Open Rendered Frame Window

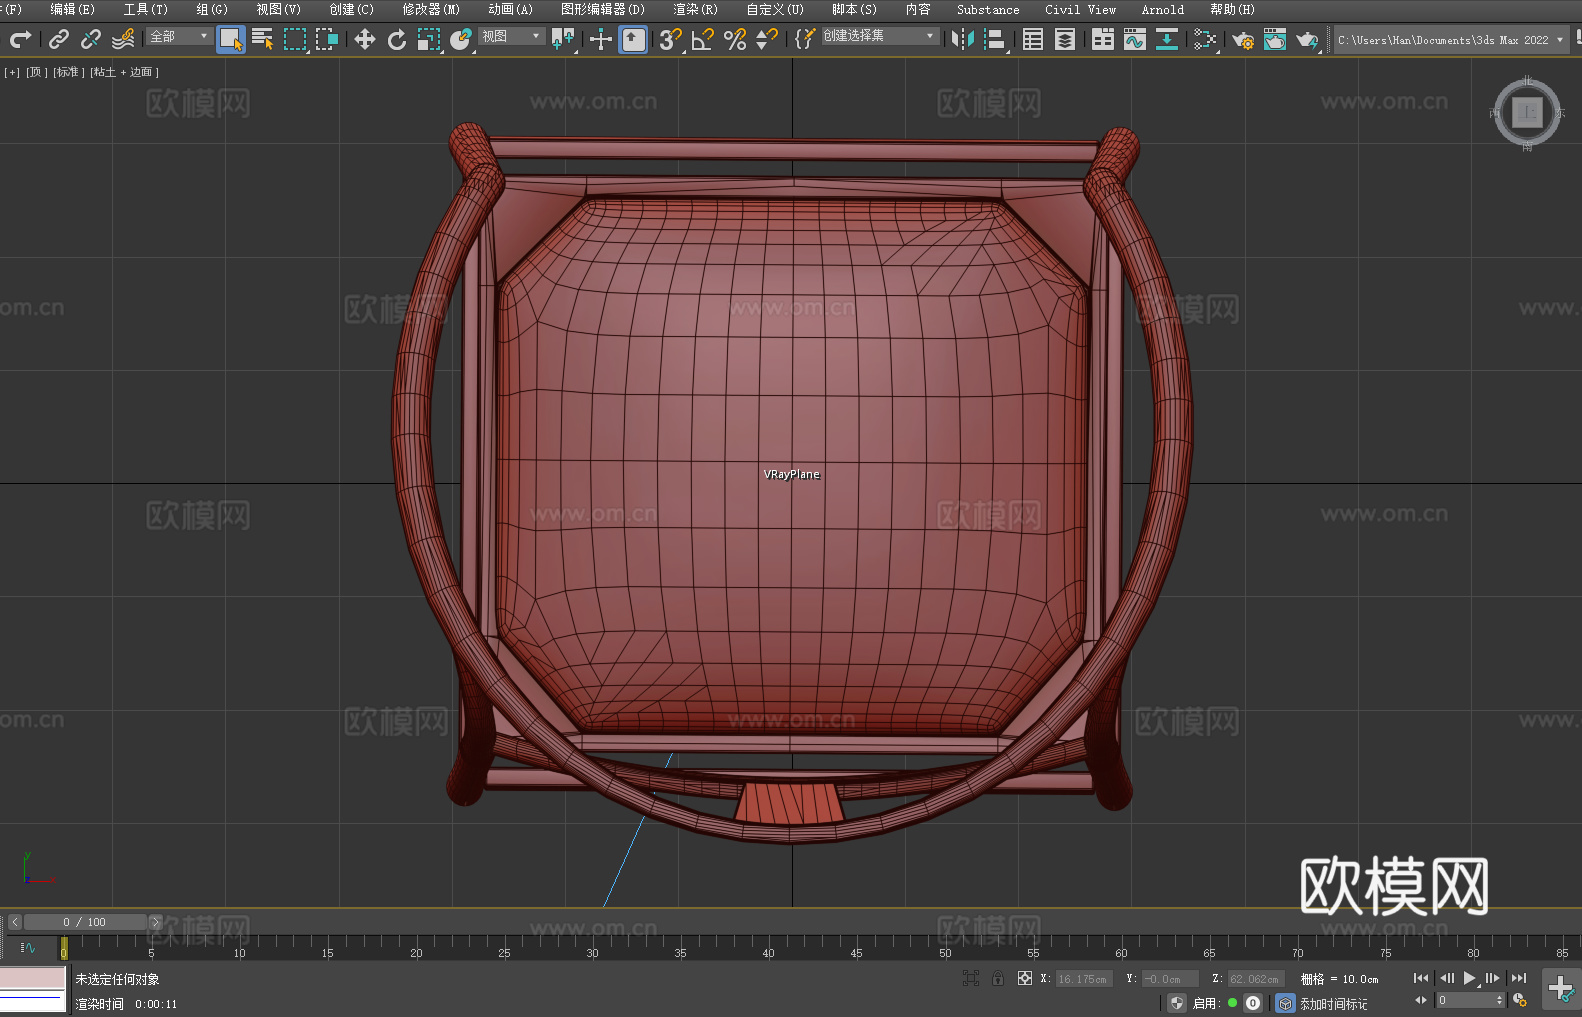click(x=1275, y=39)
